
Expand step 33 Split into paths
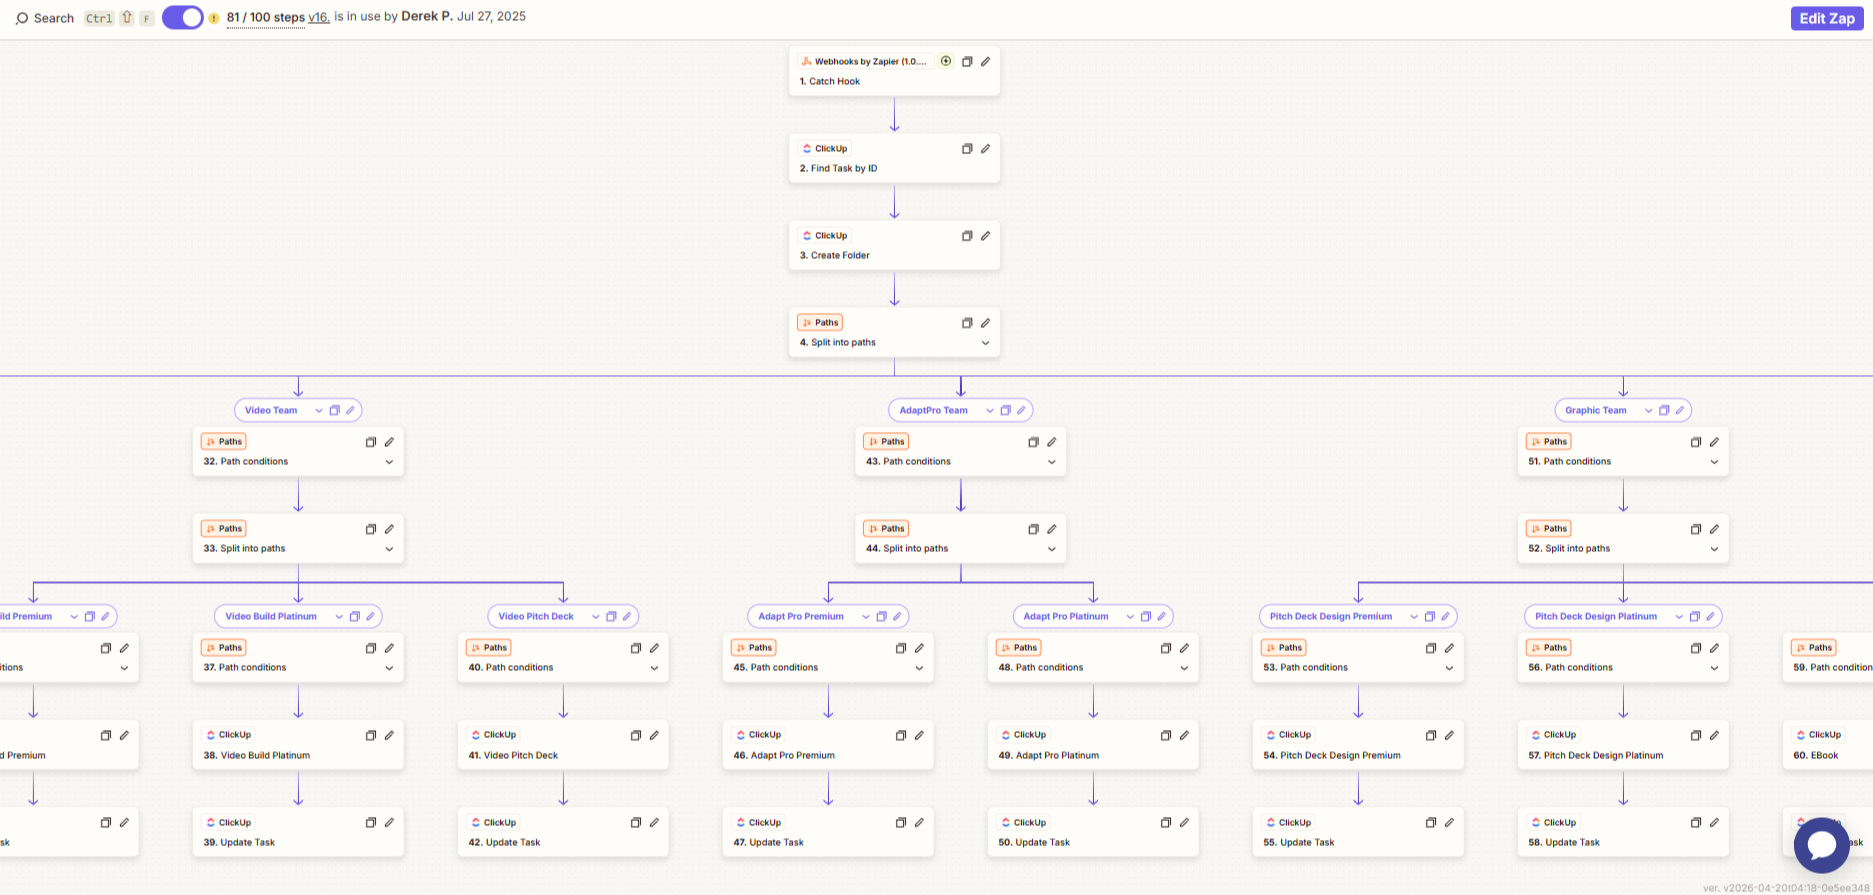(x=389, y=549)
